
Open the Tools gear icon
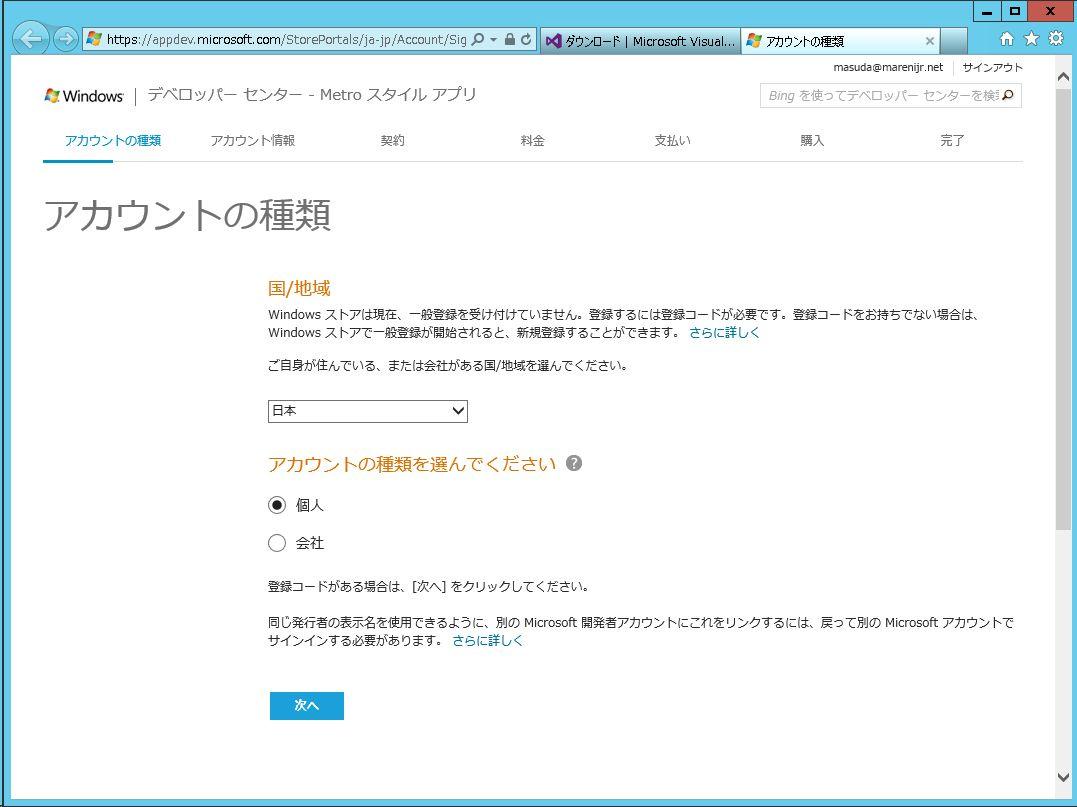1055,39
